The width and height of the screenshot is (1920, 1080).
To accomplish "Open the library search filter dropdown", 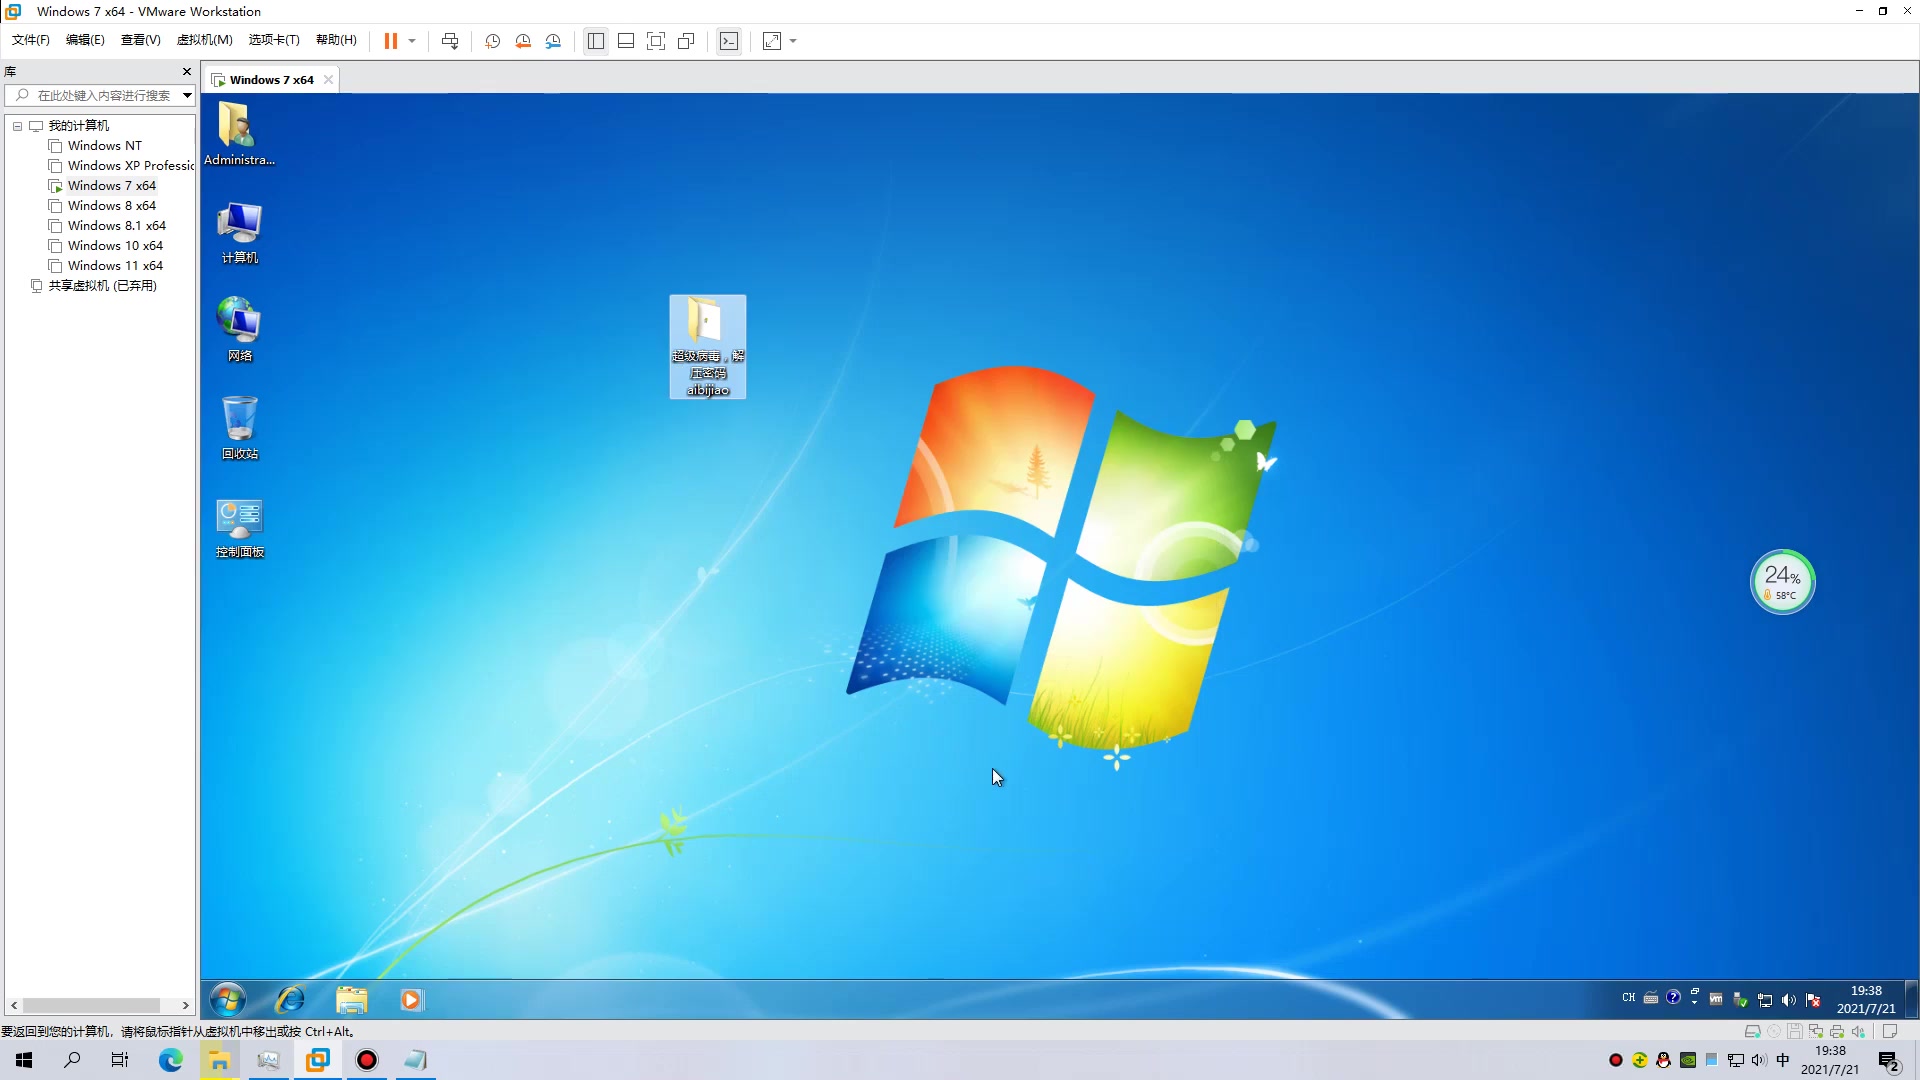I will click(x=187, y=95).
